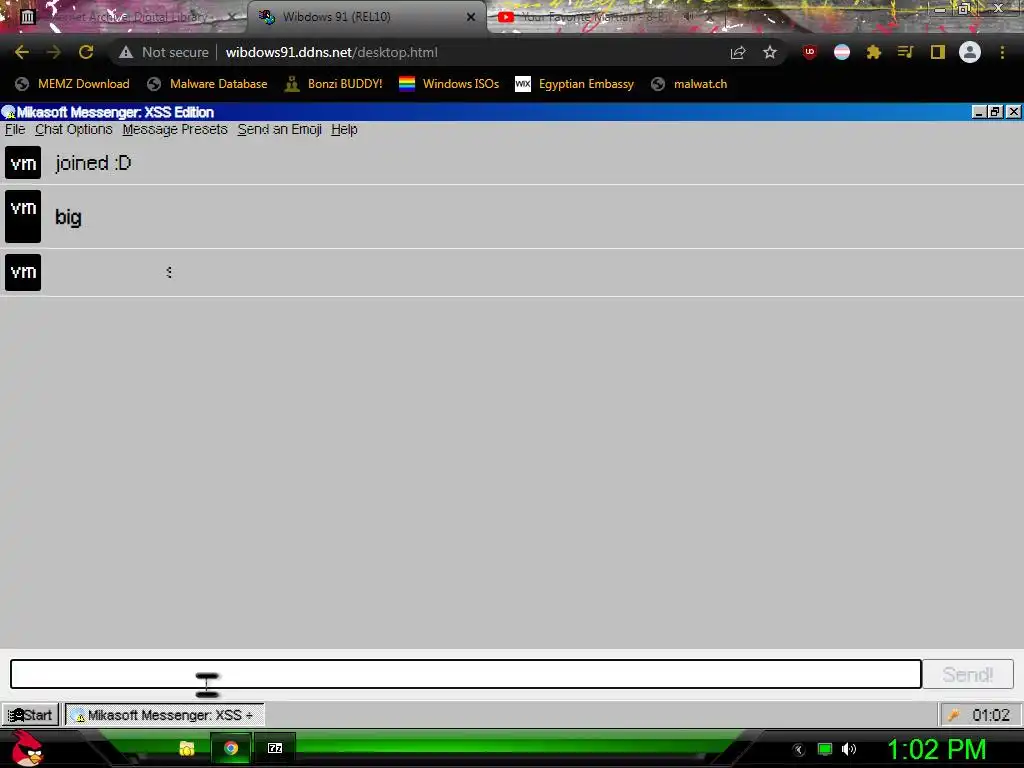Click the Angry Birds start icon on taskbar

[27, 749]
